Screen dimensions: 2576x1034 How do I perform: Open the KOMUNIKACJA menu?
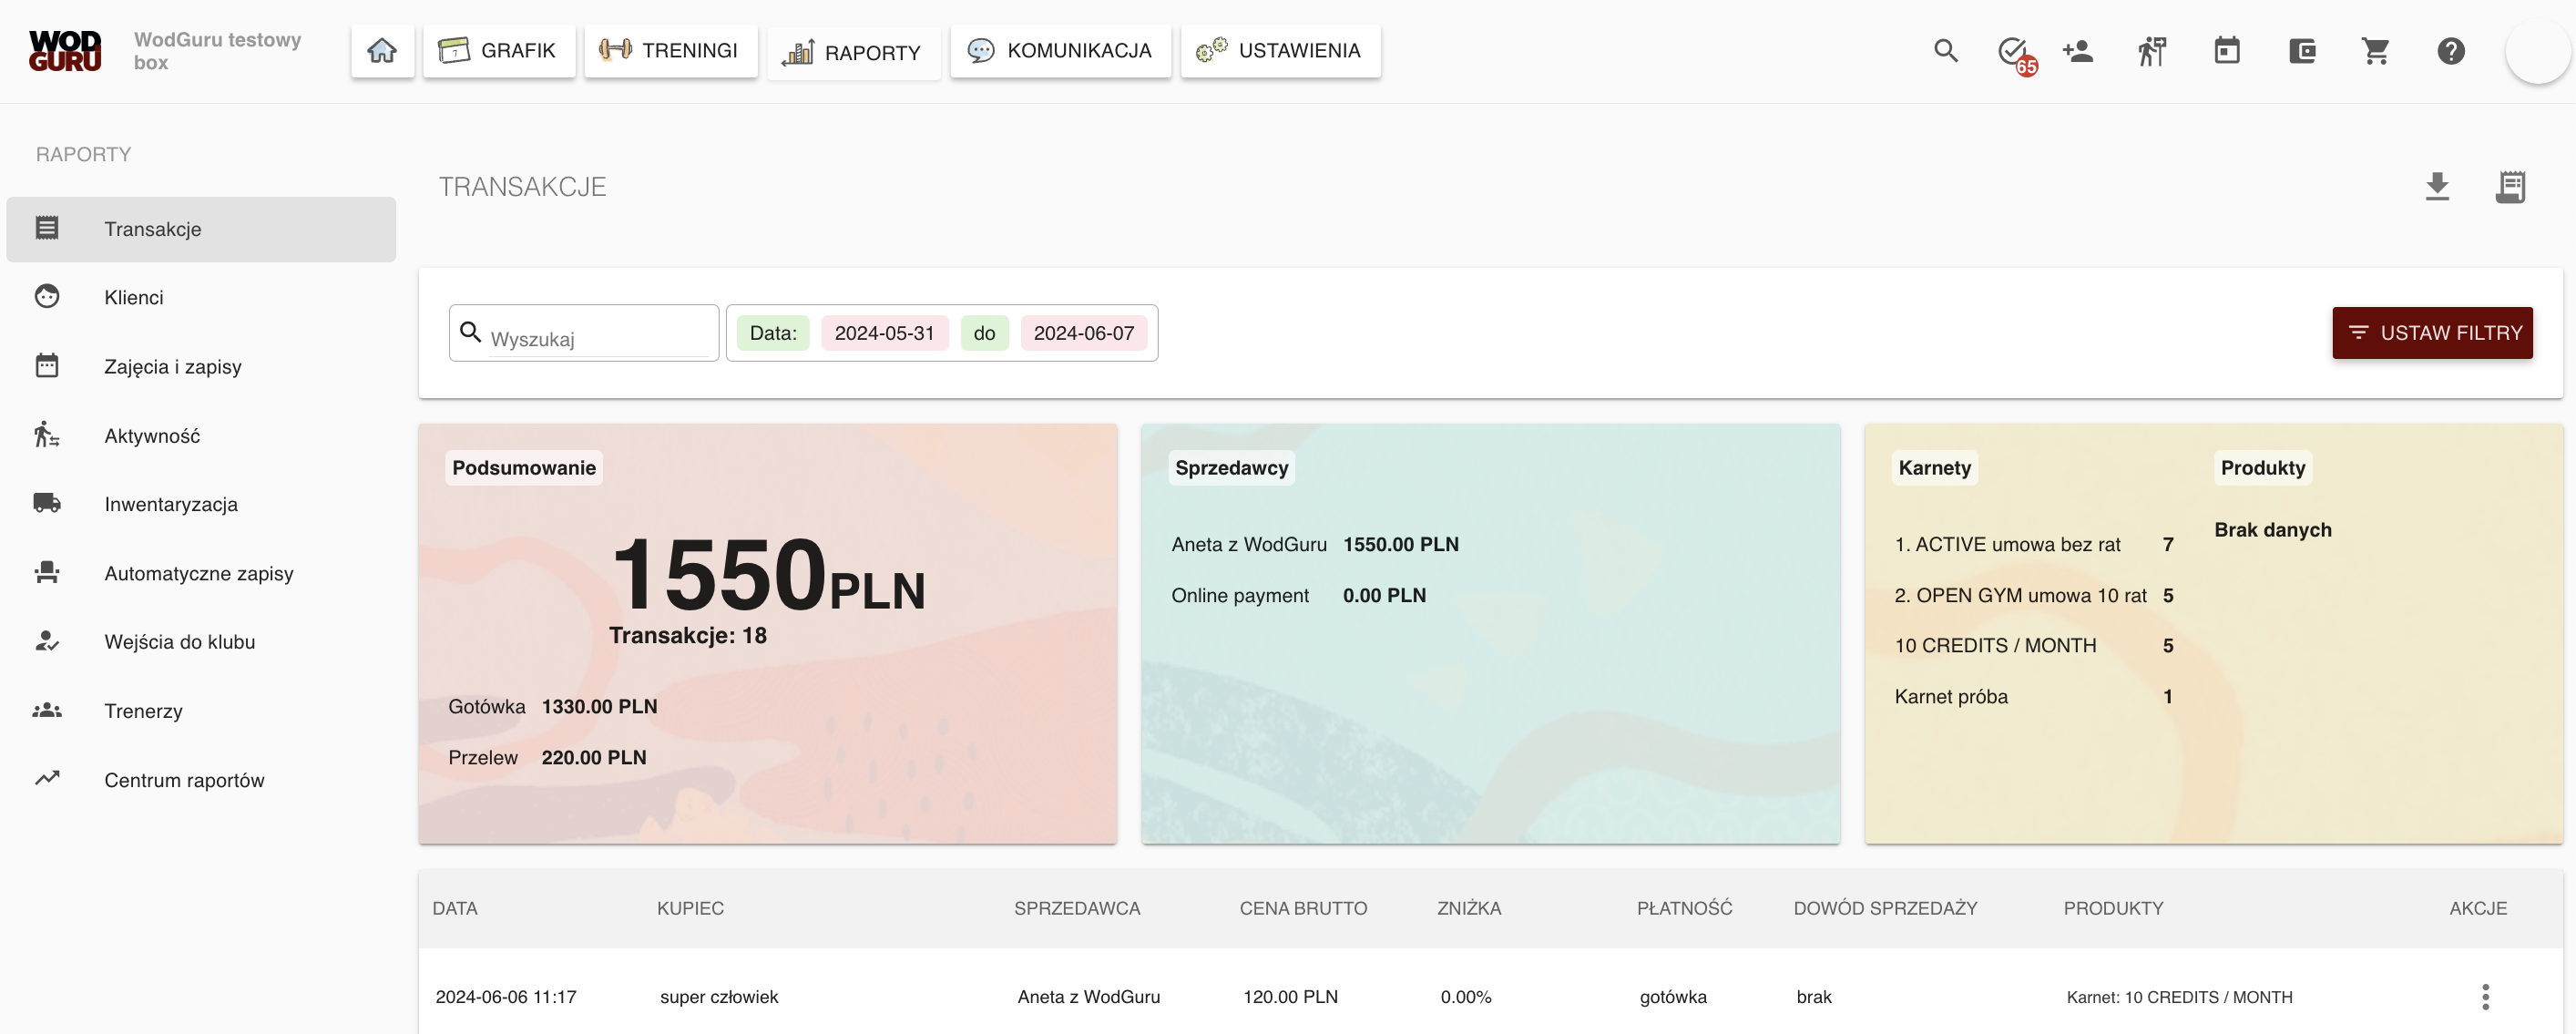coord(1060,51)
